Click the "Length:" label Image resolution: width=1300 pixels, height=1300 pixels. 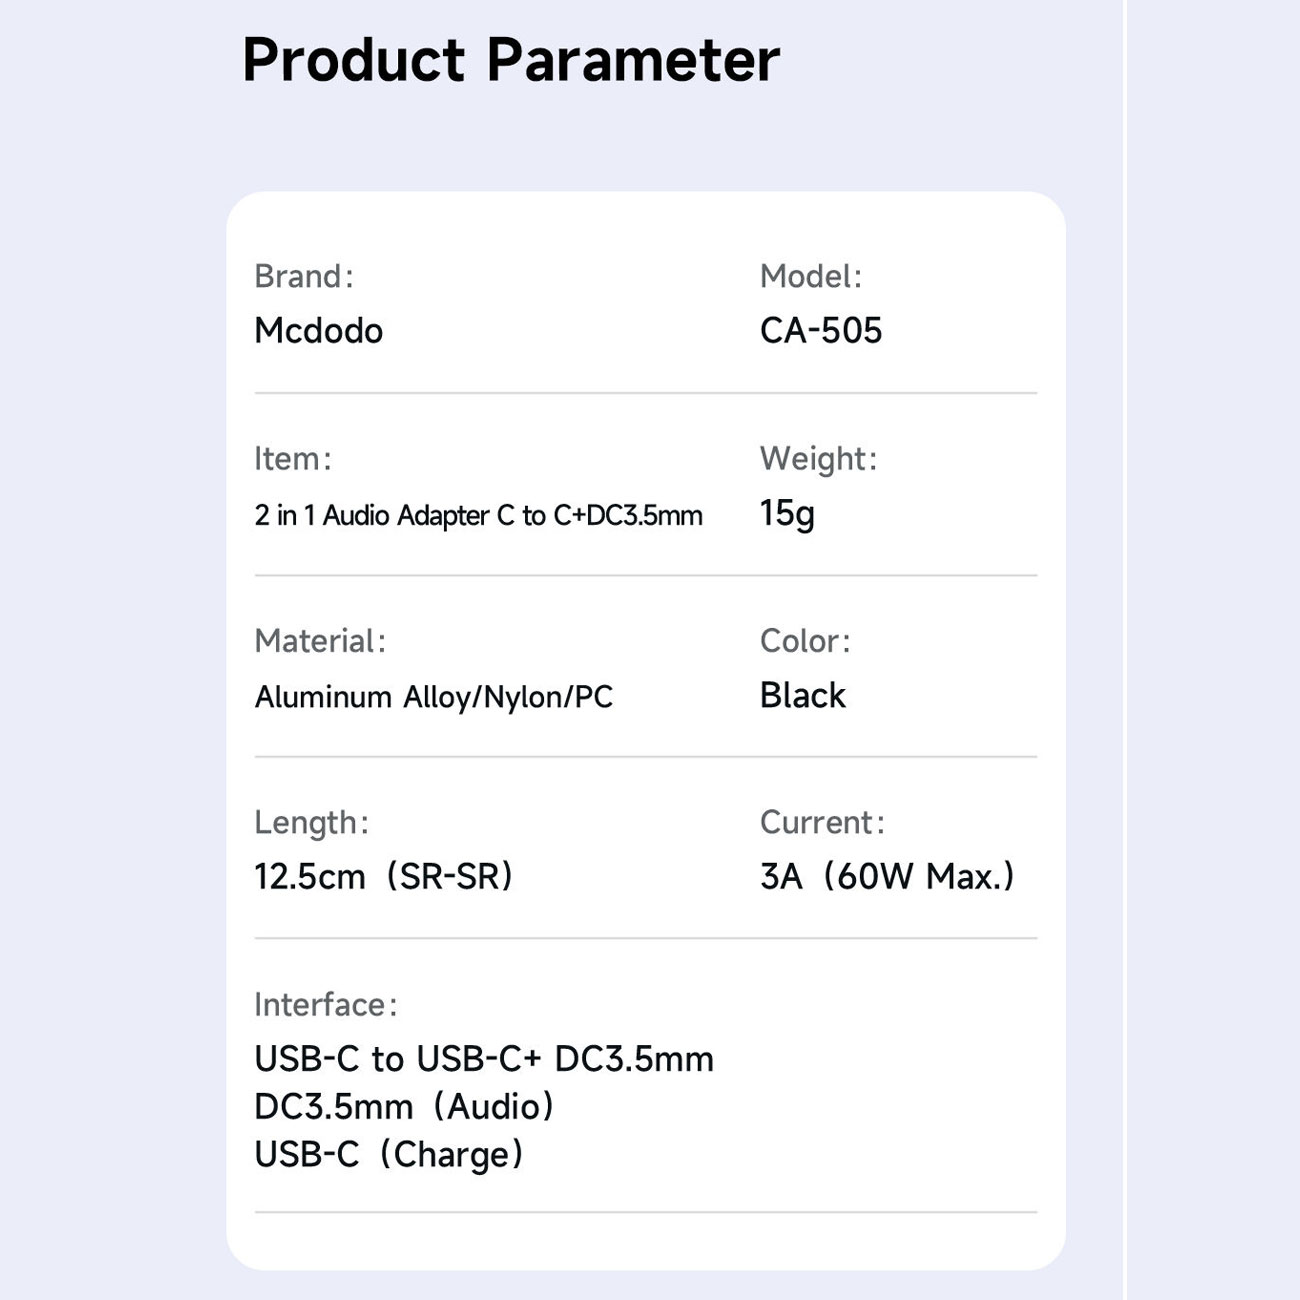click(x=311, y=822)
